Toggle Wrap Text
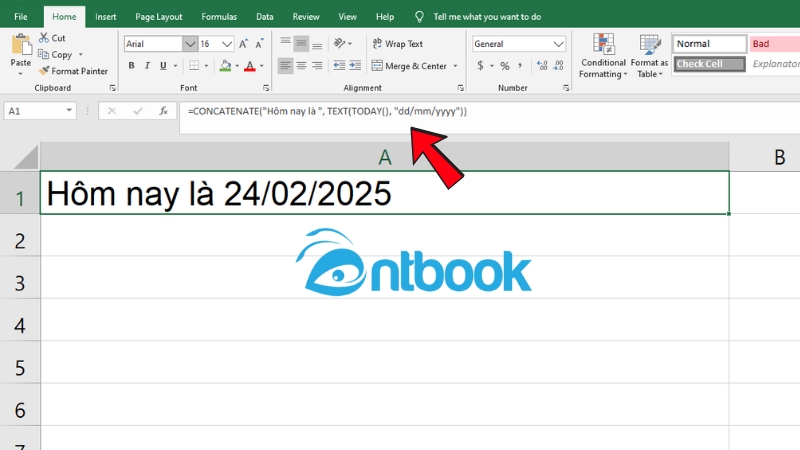 tap(398, 44)
